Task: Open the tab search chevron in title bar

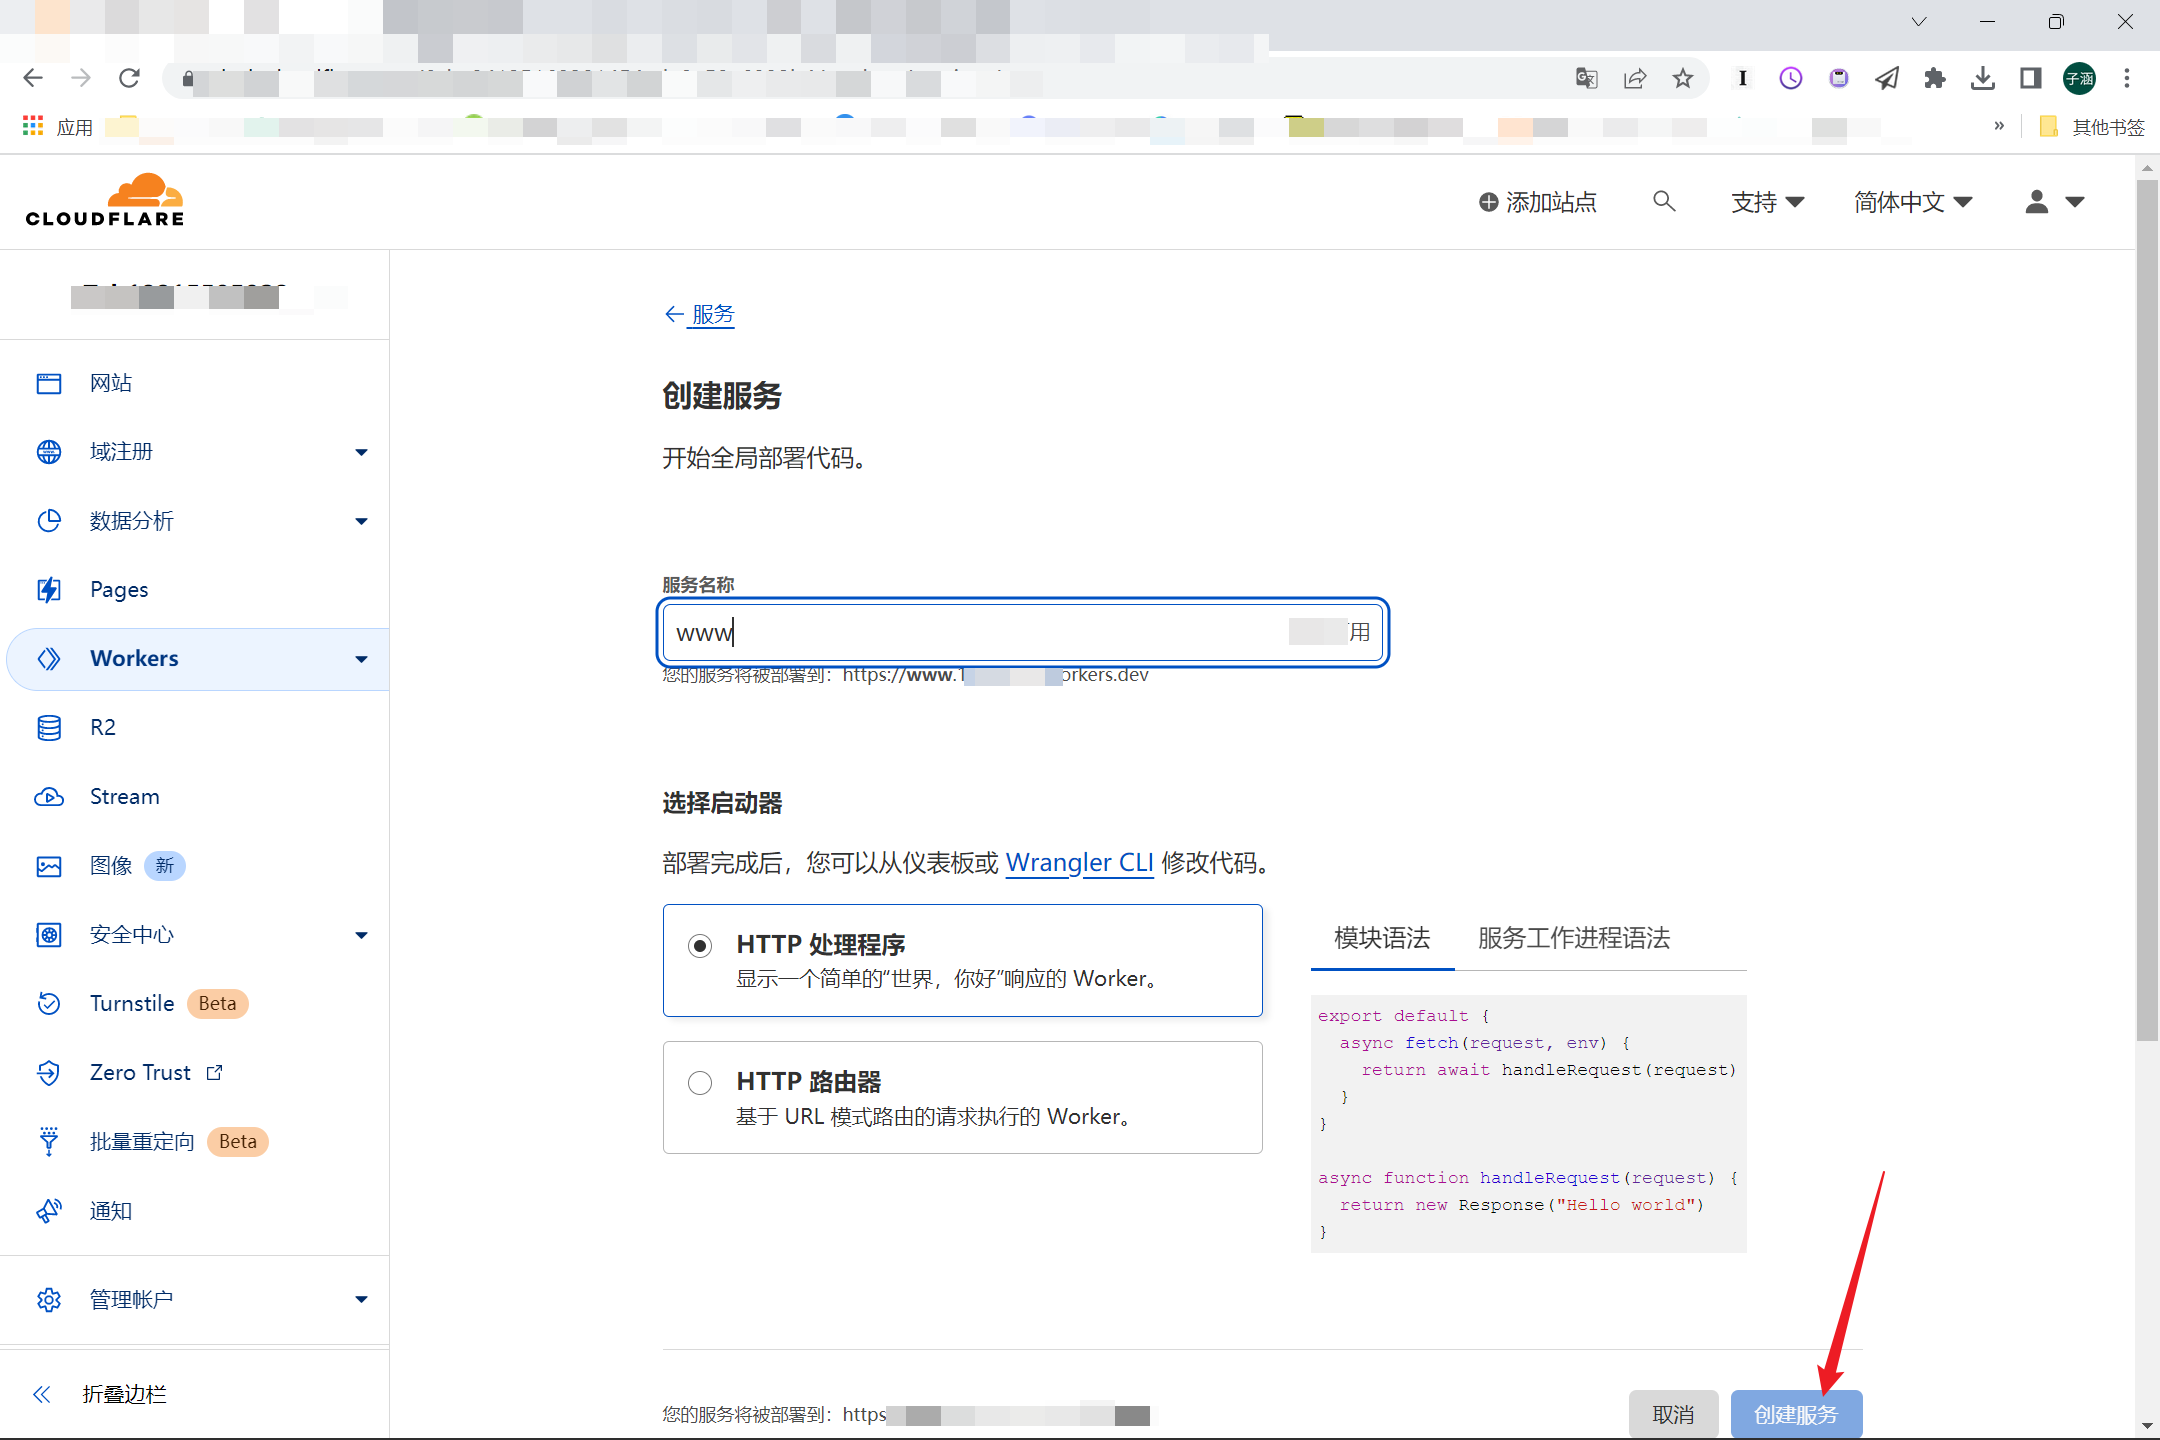Action: pyautogui.click(x=1919, y=22)
